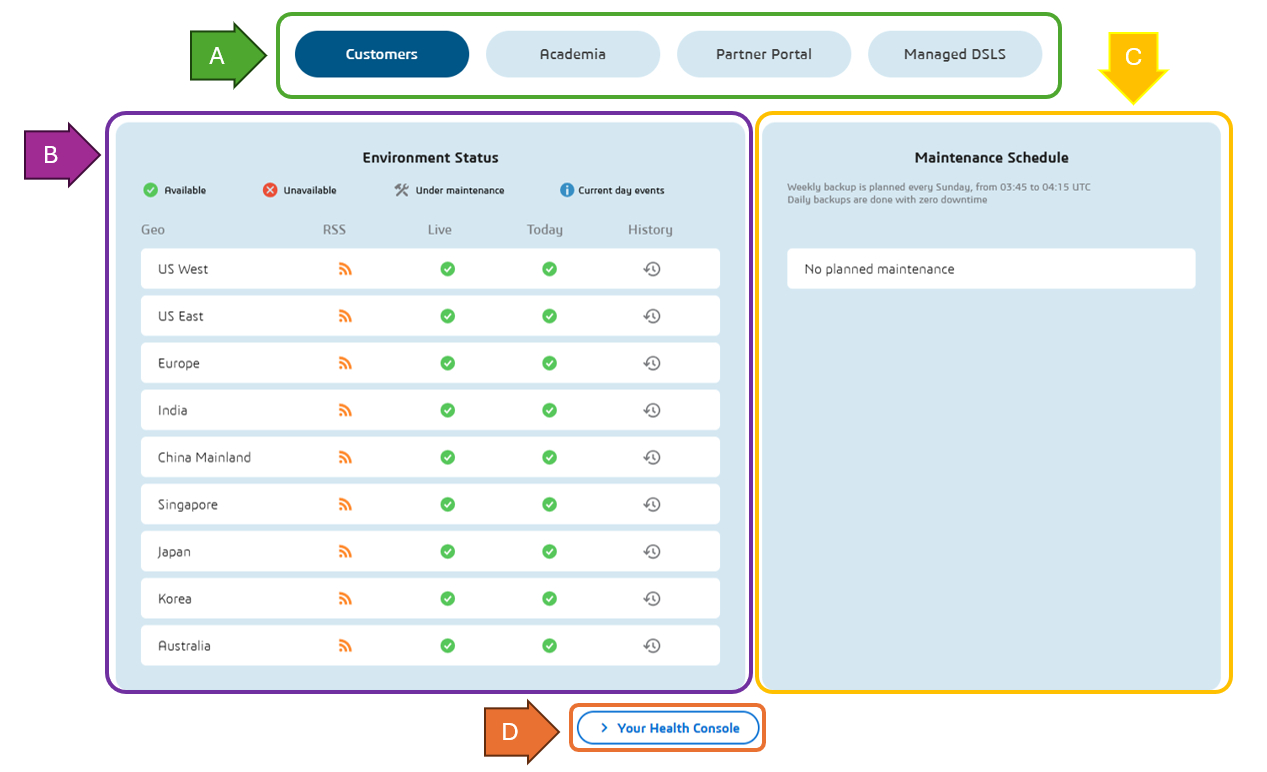This screenshot has width=1267, height=772.
Task: Open the RSS feed for Europe
Action: coord(345,362)
